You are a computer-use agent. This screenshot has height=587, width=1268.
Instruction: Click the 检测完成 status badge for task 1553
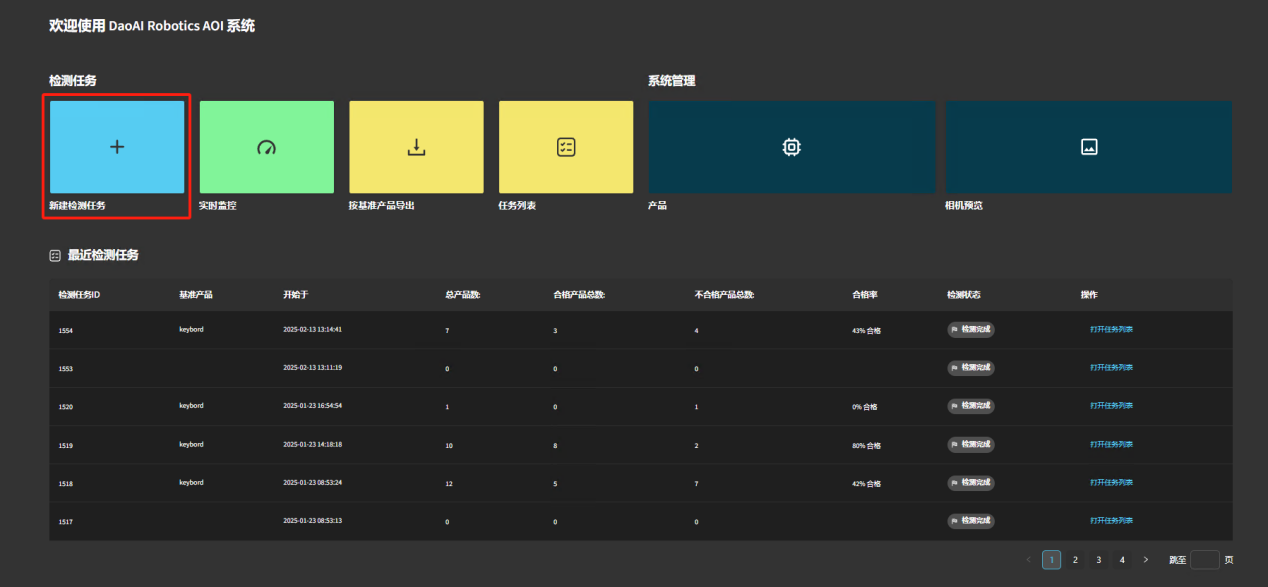point(971,367)
